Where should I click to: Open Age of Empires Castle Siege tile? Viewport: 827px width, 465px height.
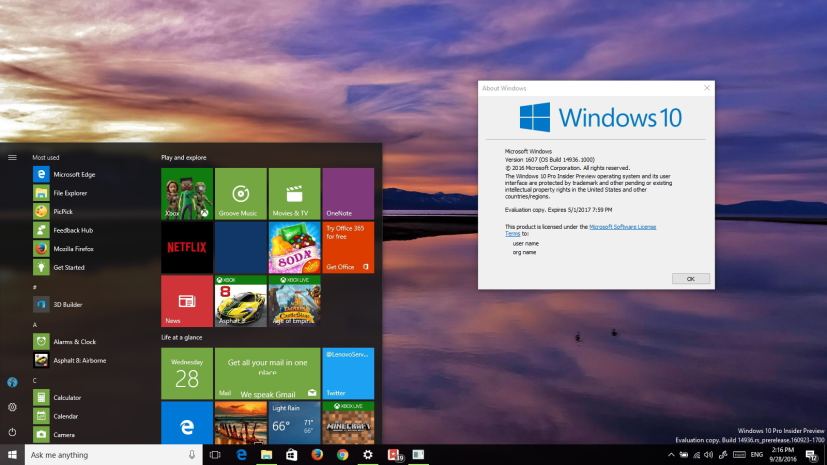294,301
